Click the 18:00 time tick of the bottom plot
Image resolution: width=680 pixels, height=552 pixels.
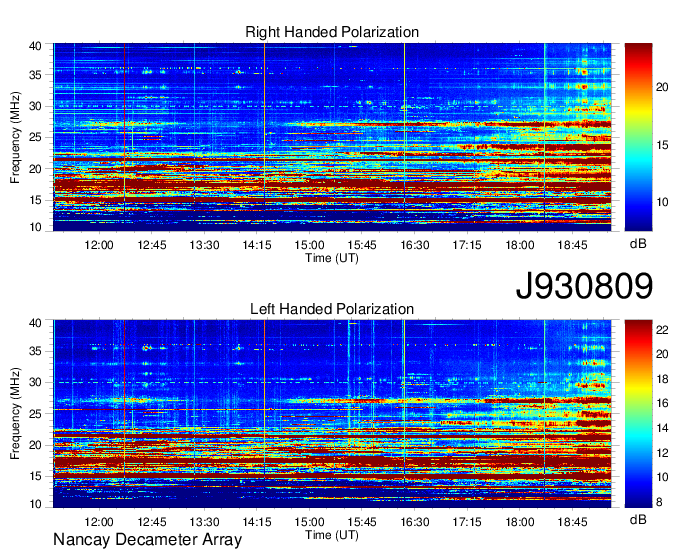tap(520, 522)
